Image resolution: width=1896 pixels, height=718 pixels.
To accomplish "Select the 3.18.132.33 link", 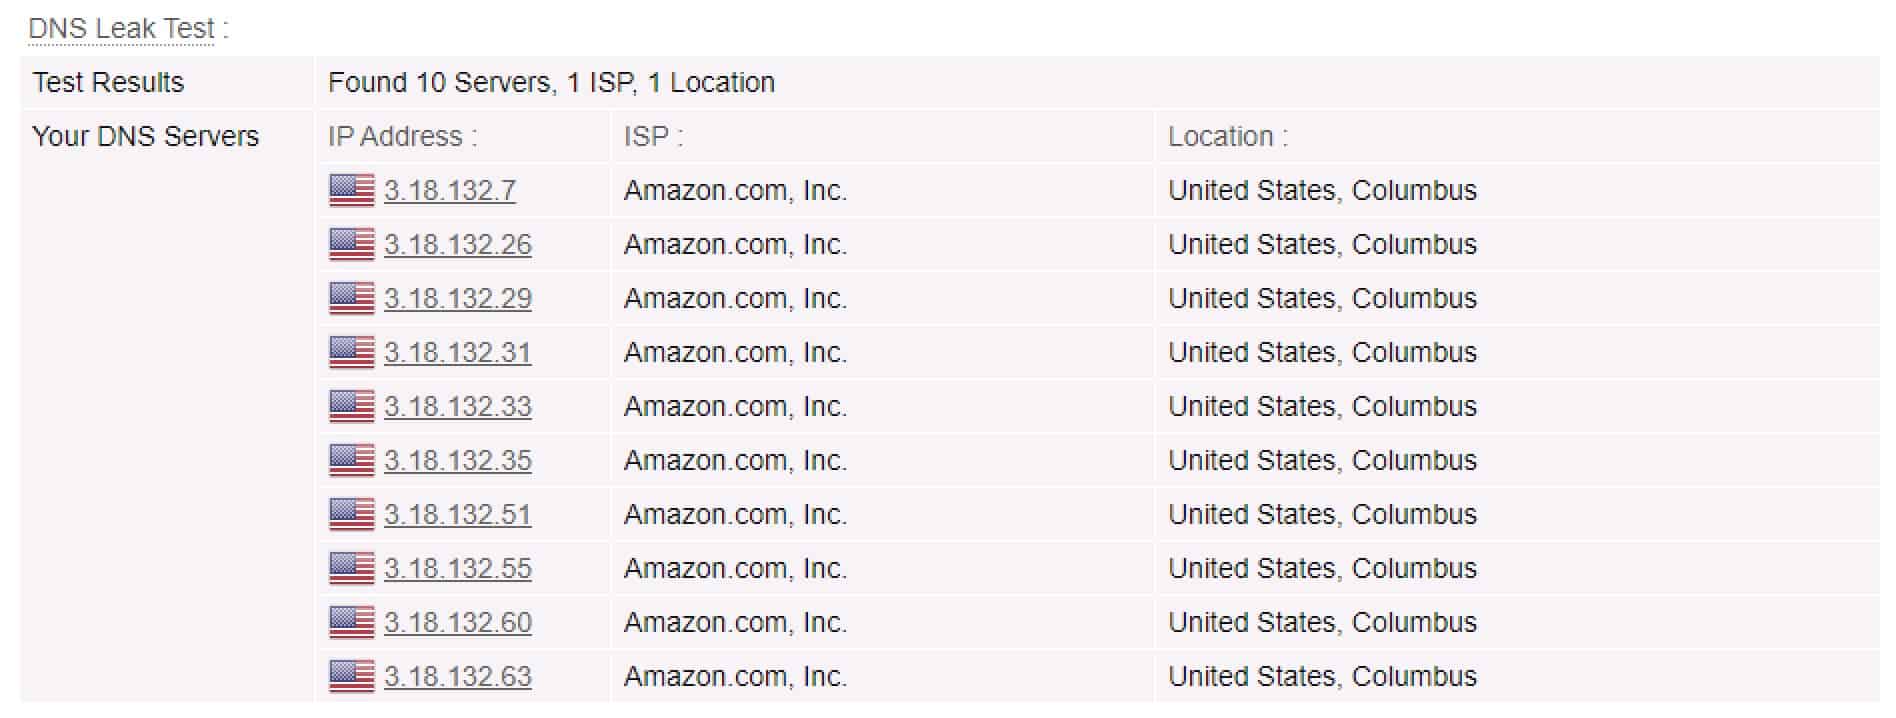I will 458,406.
